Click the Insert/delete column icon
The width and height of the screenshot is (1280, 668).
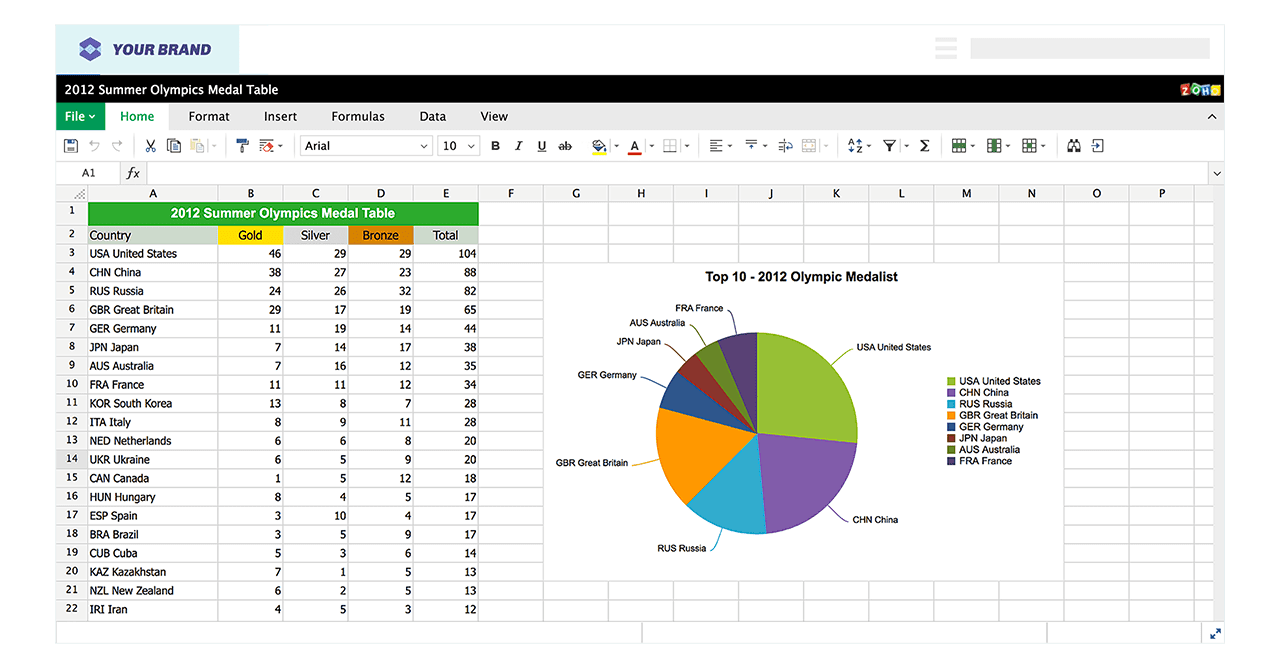click(x=994, y=146)
